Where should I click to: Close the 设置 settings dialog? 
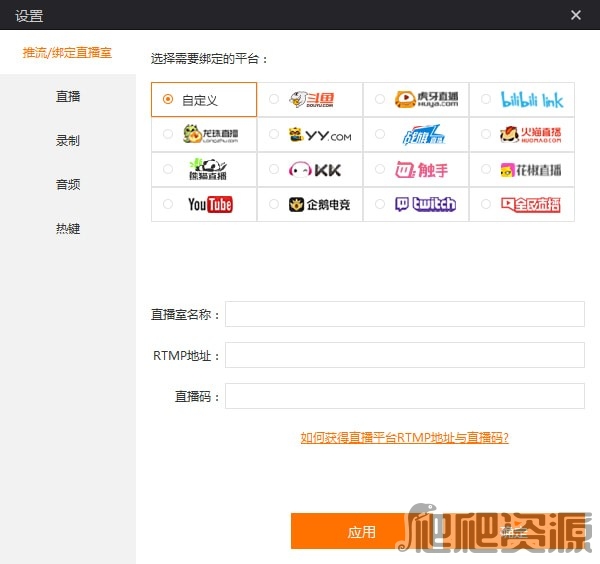coord(576,15)
